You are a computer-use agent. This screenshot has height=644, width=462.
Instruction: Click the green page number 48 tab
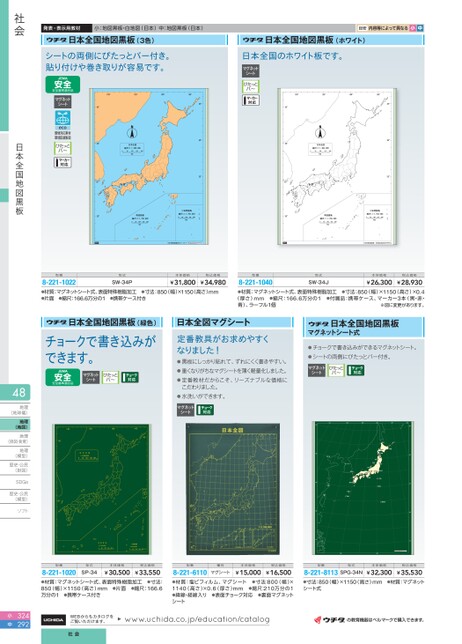15,393
